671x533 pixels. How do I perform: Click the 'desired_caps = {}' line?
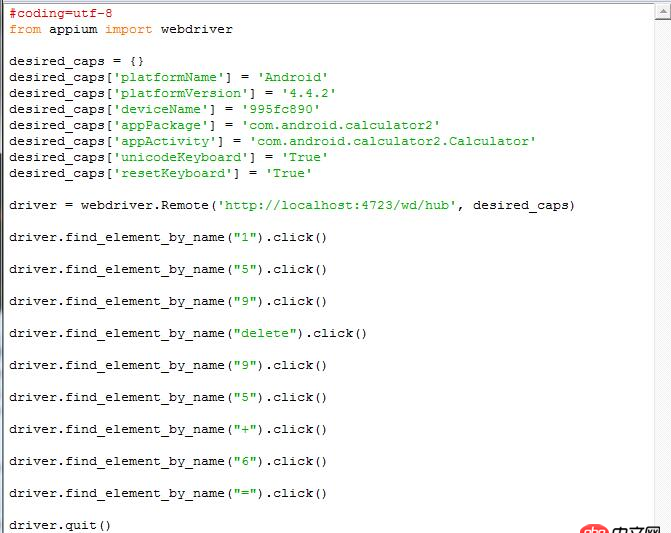tap(76, 62)
